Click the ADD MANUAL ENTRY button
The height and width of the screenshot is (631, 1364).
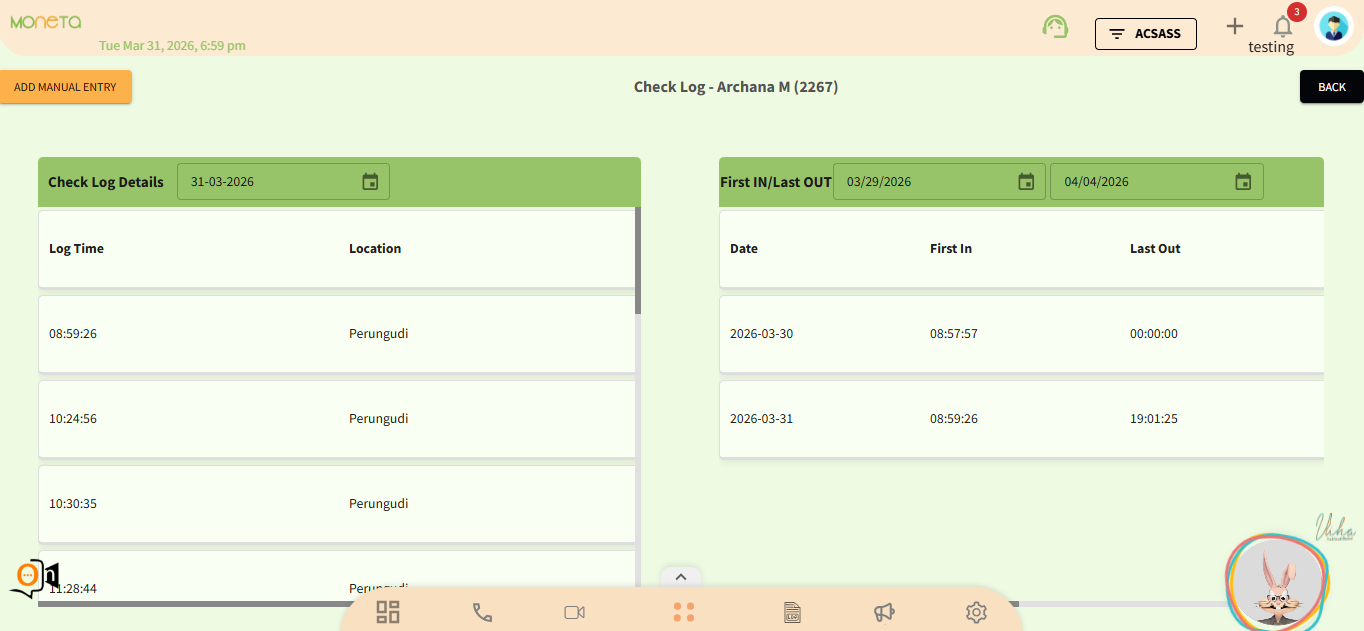pyautogui.click(x=65, y=87)
